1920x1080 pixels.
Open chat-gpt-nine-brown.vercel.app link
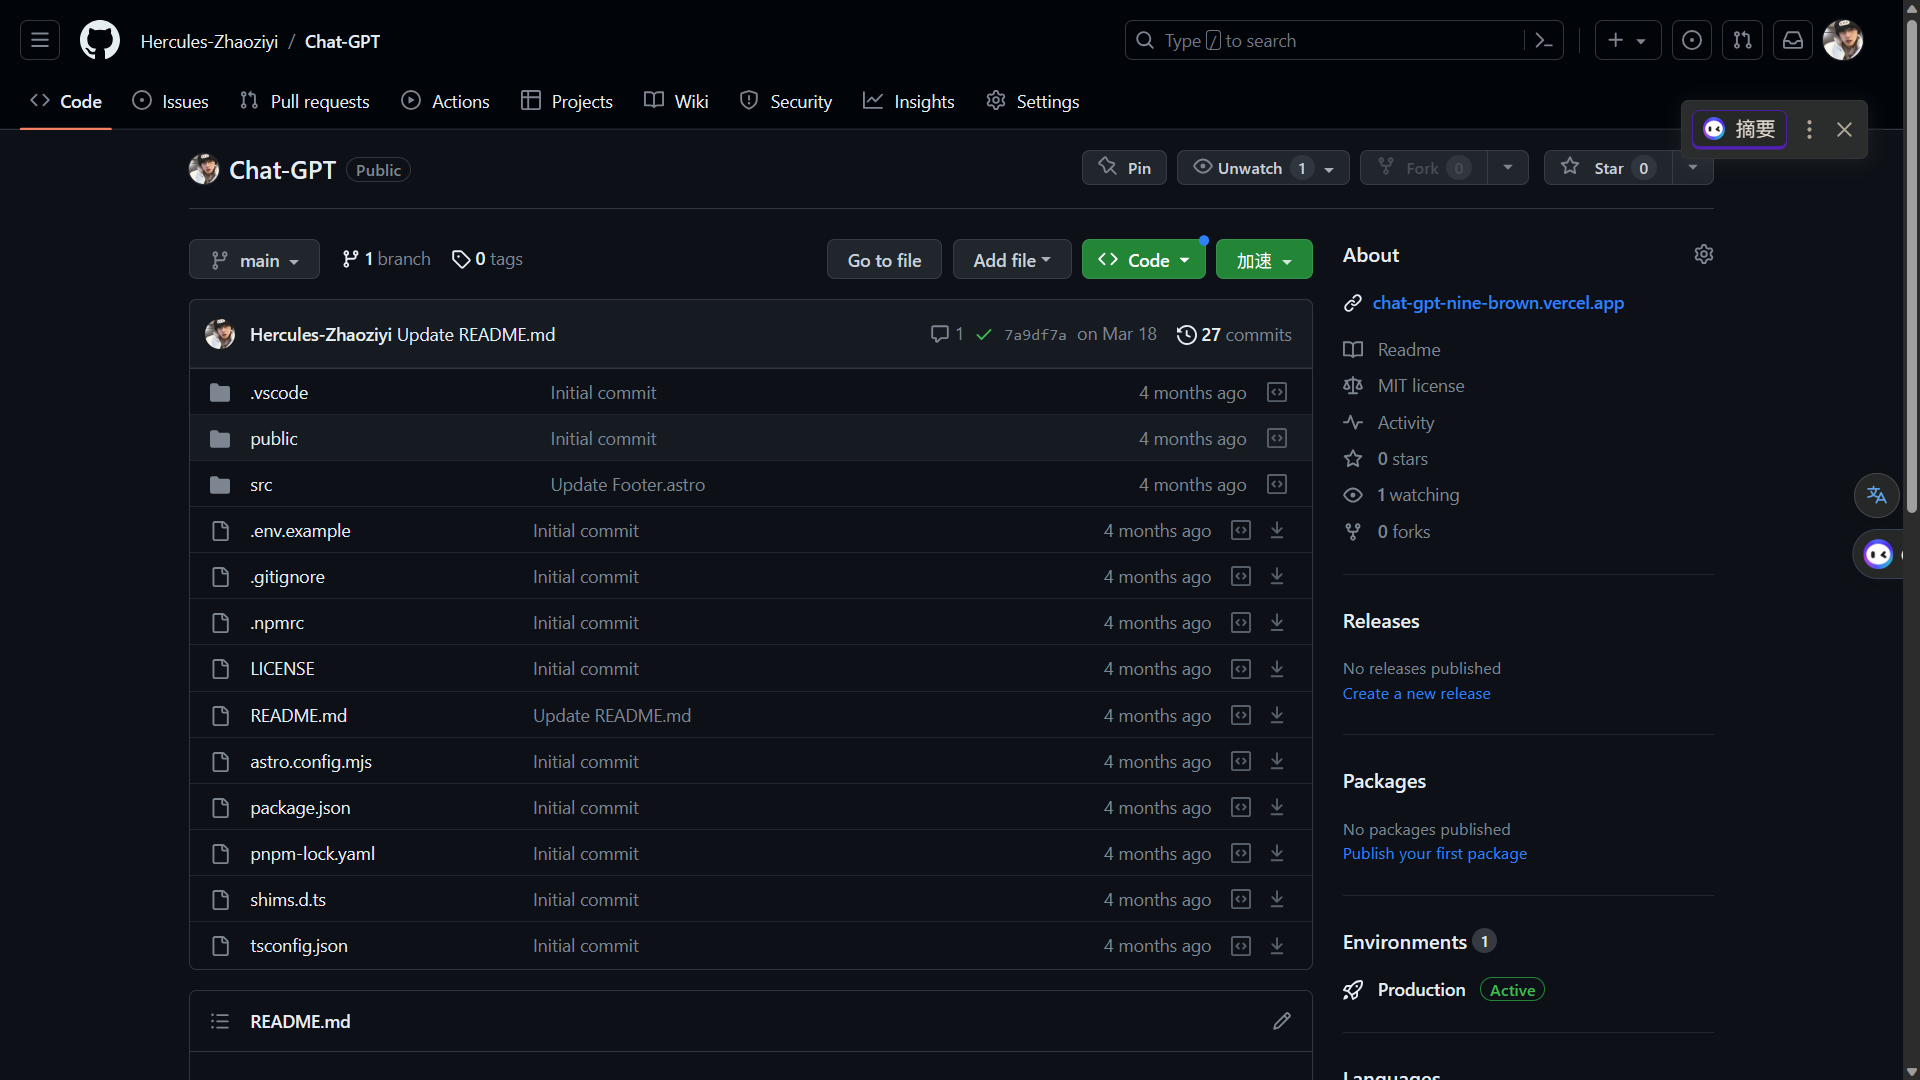click(x=1497, y=303)
